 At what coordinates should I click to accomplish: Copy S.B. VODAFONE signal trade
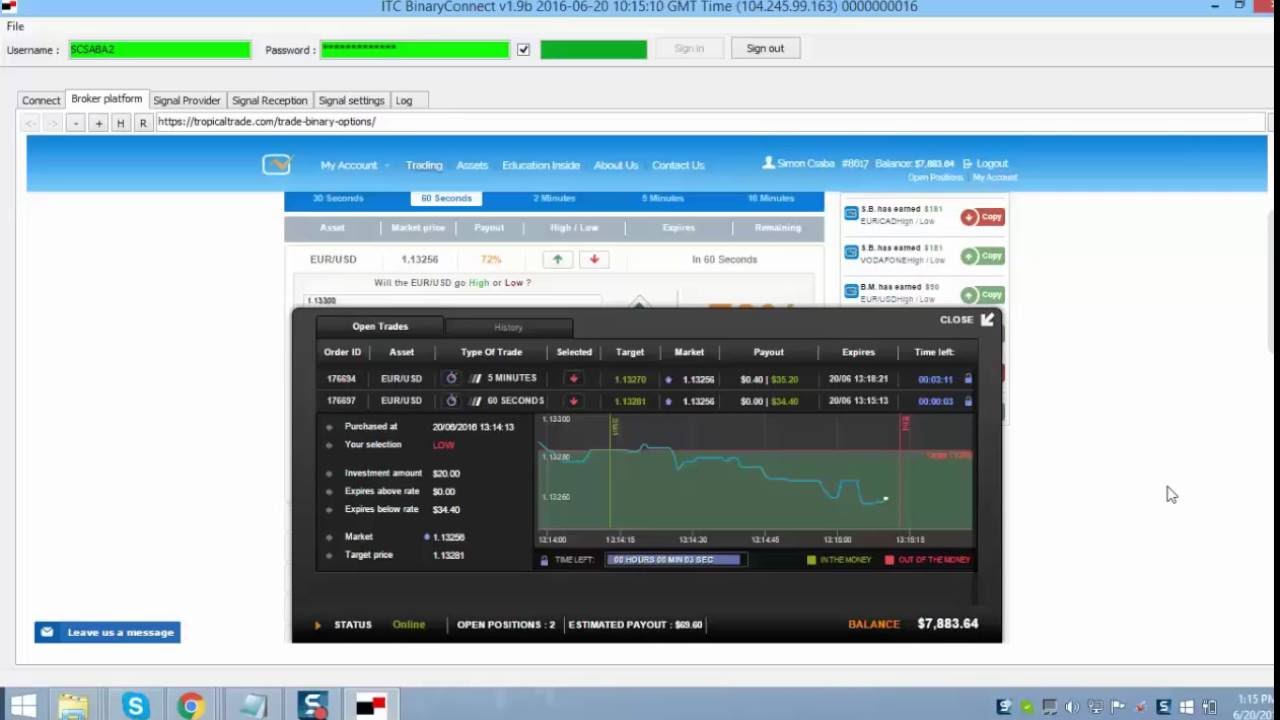[x=983, y=256]
